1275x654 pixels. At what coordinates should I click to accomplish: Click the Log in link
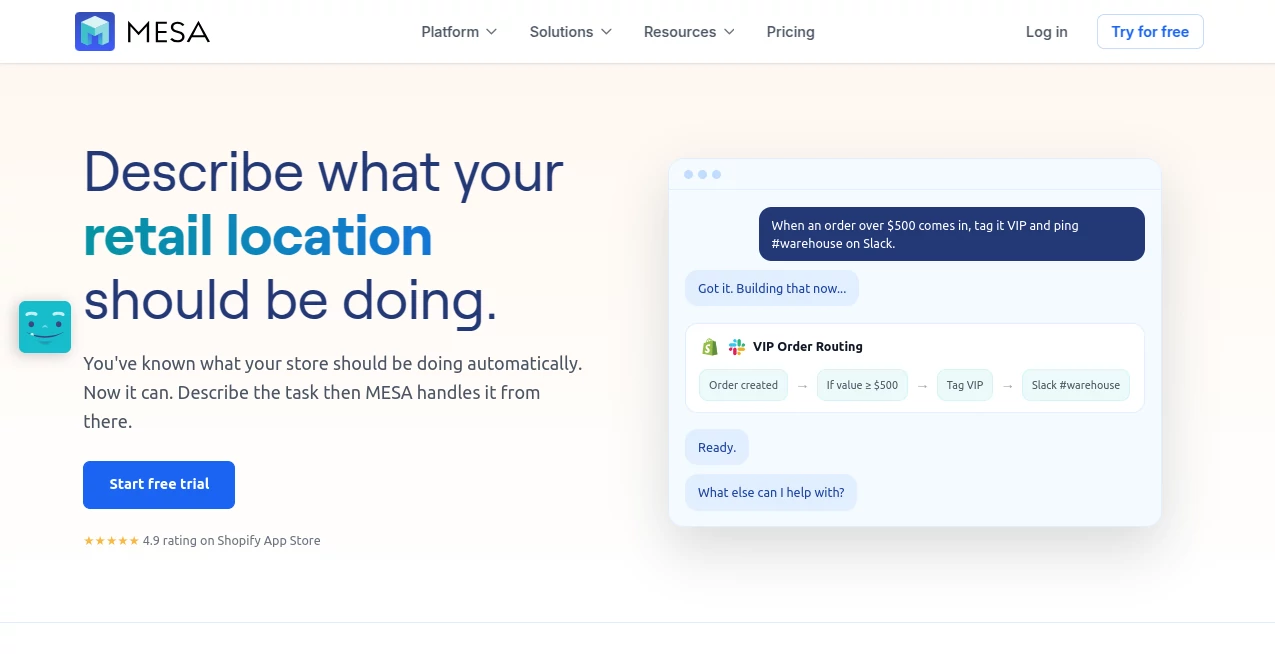point(1047,32)
